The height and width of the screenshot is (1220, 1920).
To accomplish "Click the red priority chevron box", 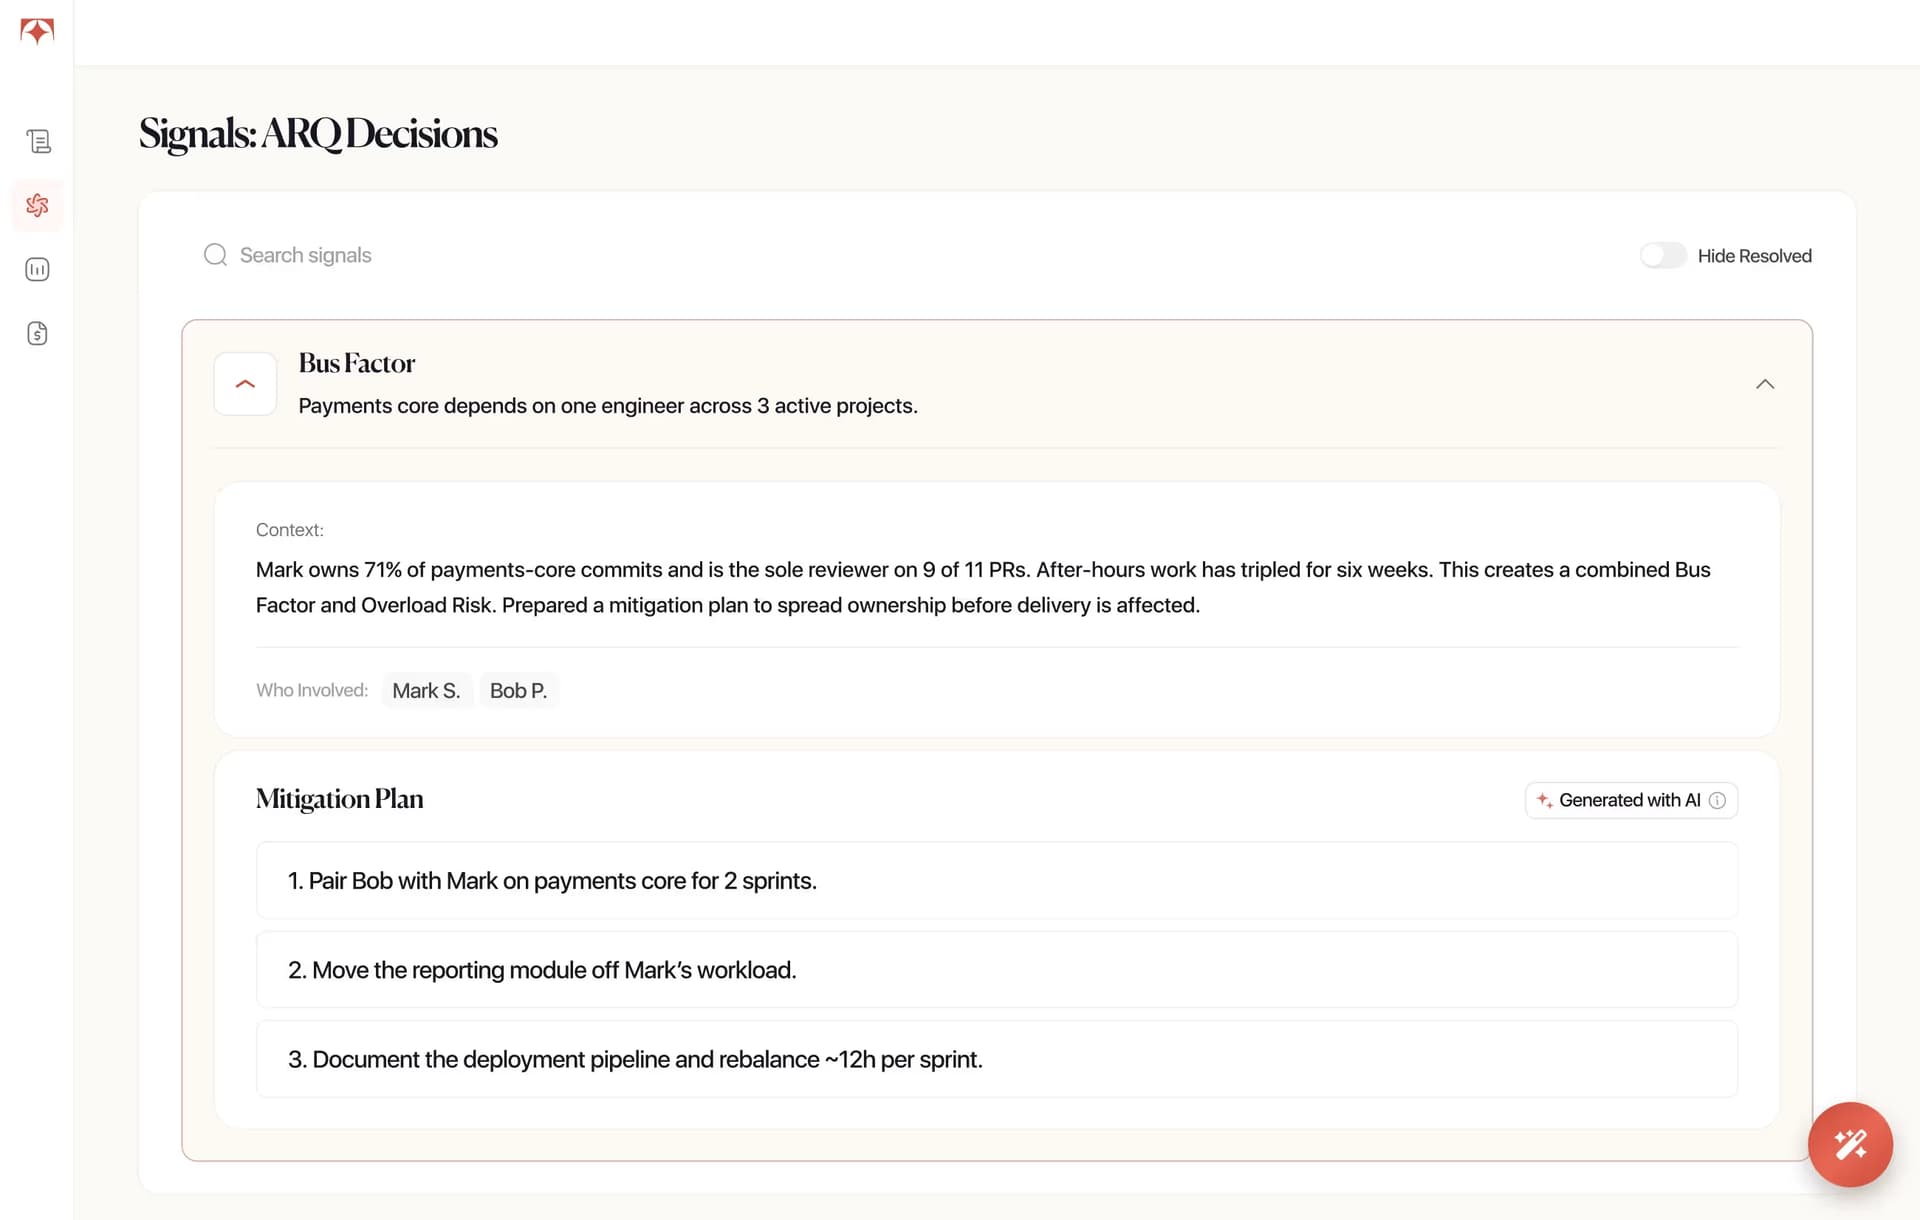I will pyautogui.click(x=245, y=384).
